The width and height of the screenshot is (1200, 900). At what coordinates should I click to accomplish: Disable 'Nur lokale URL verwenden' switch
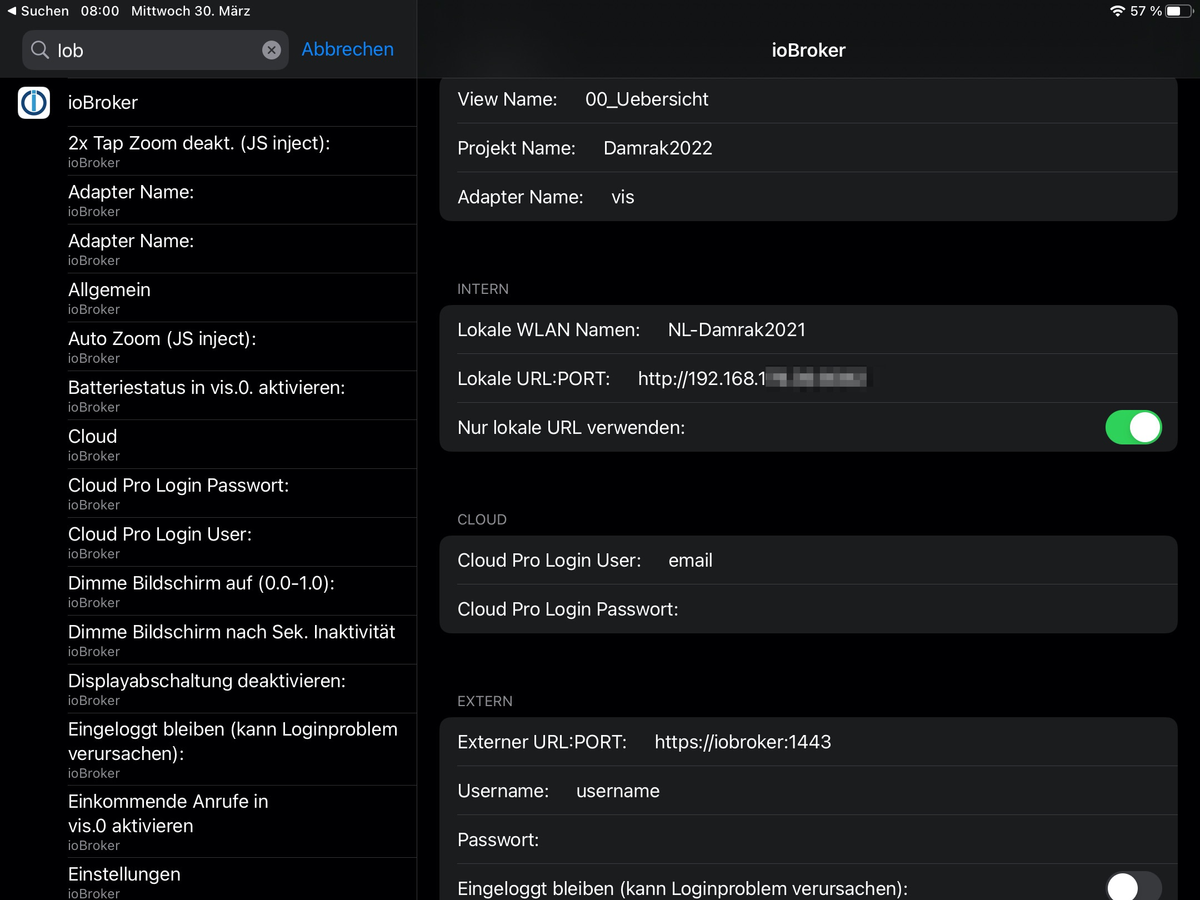tap(1133, 427)
